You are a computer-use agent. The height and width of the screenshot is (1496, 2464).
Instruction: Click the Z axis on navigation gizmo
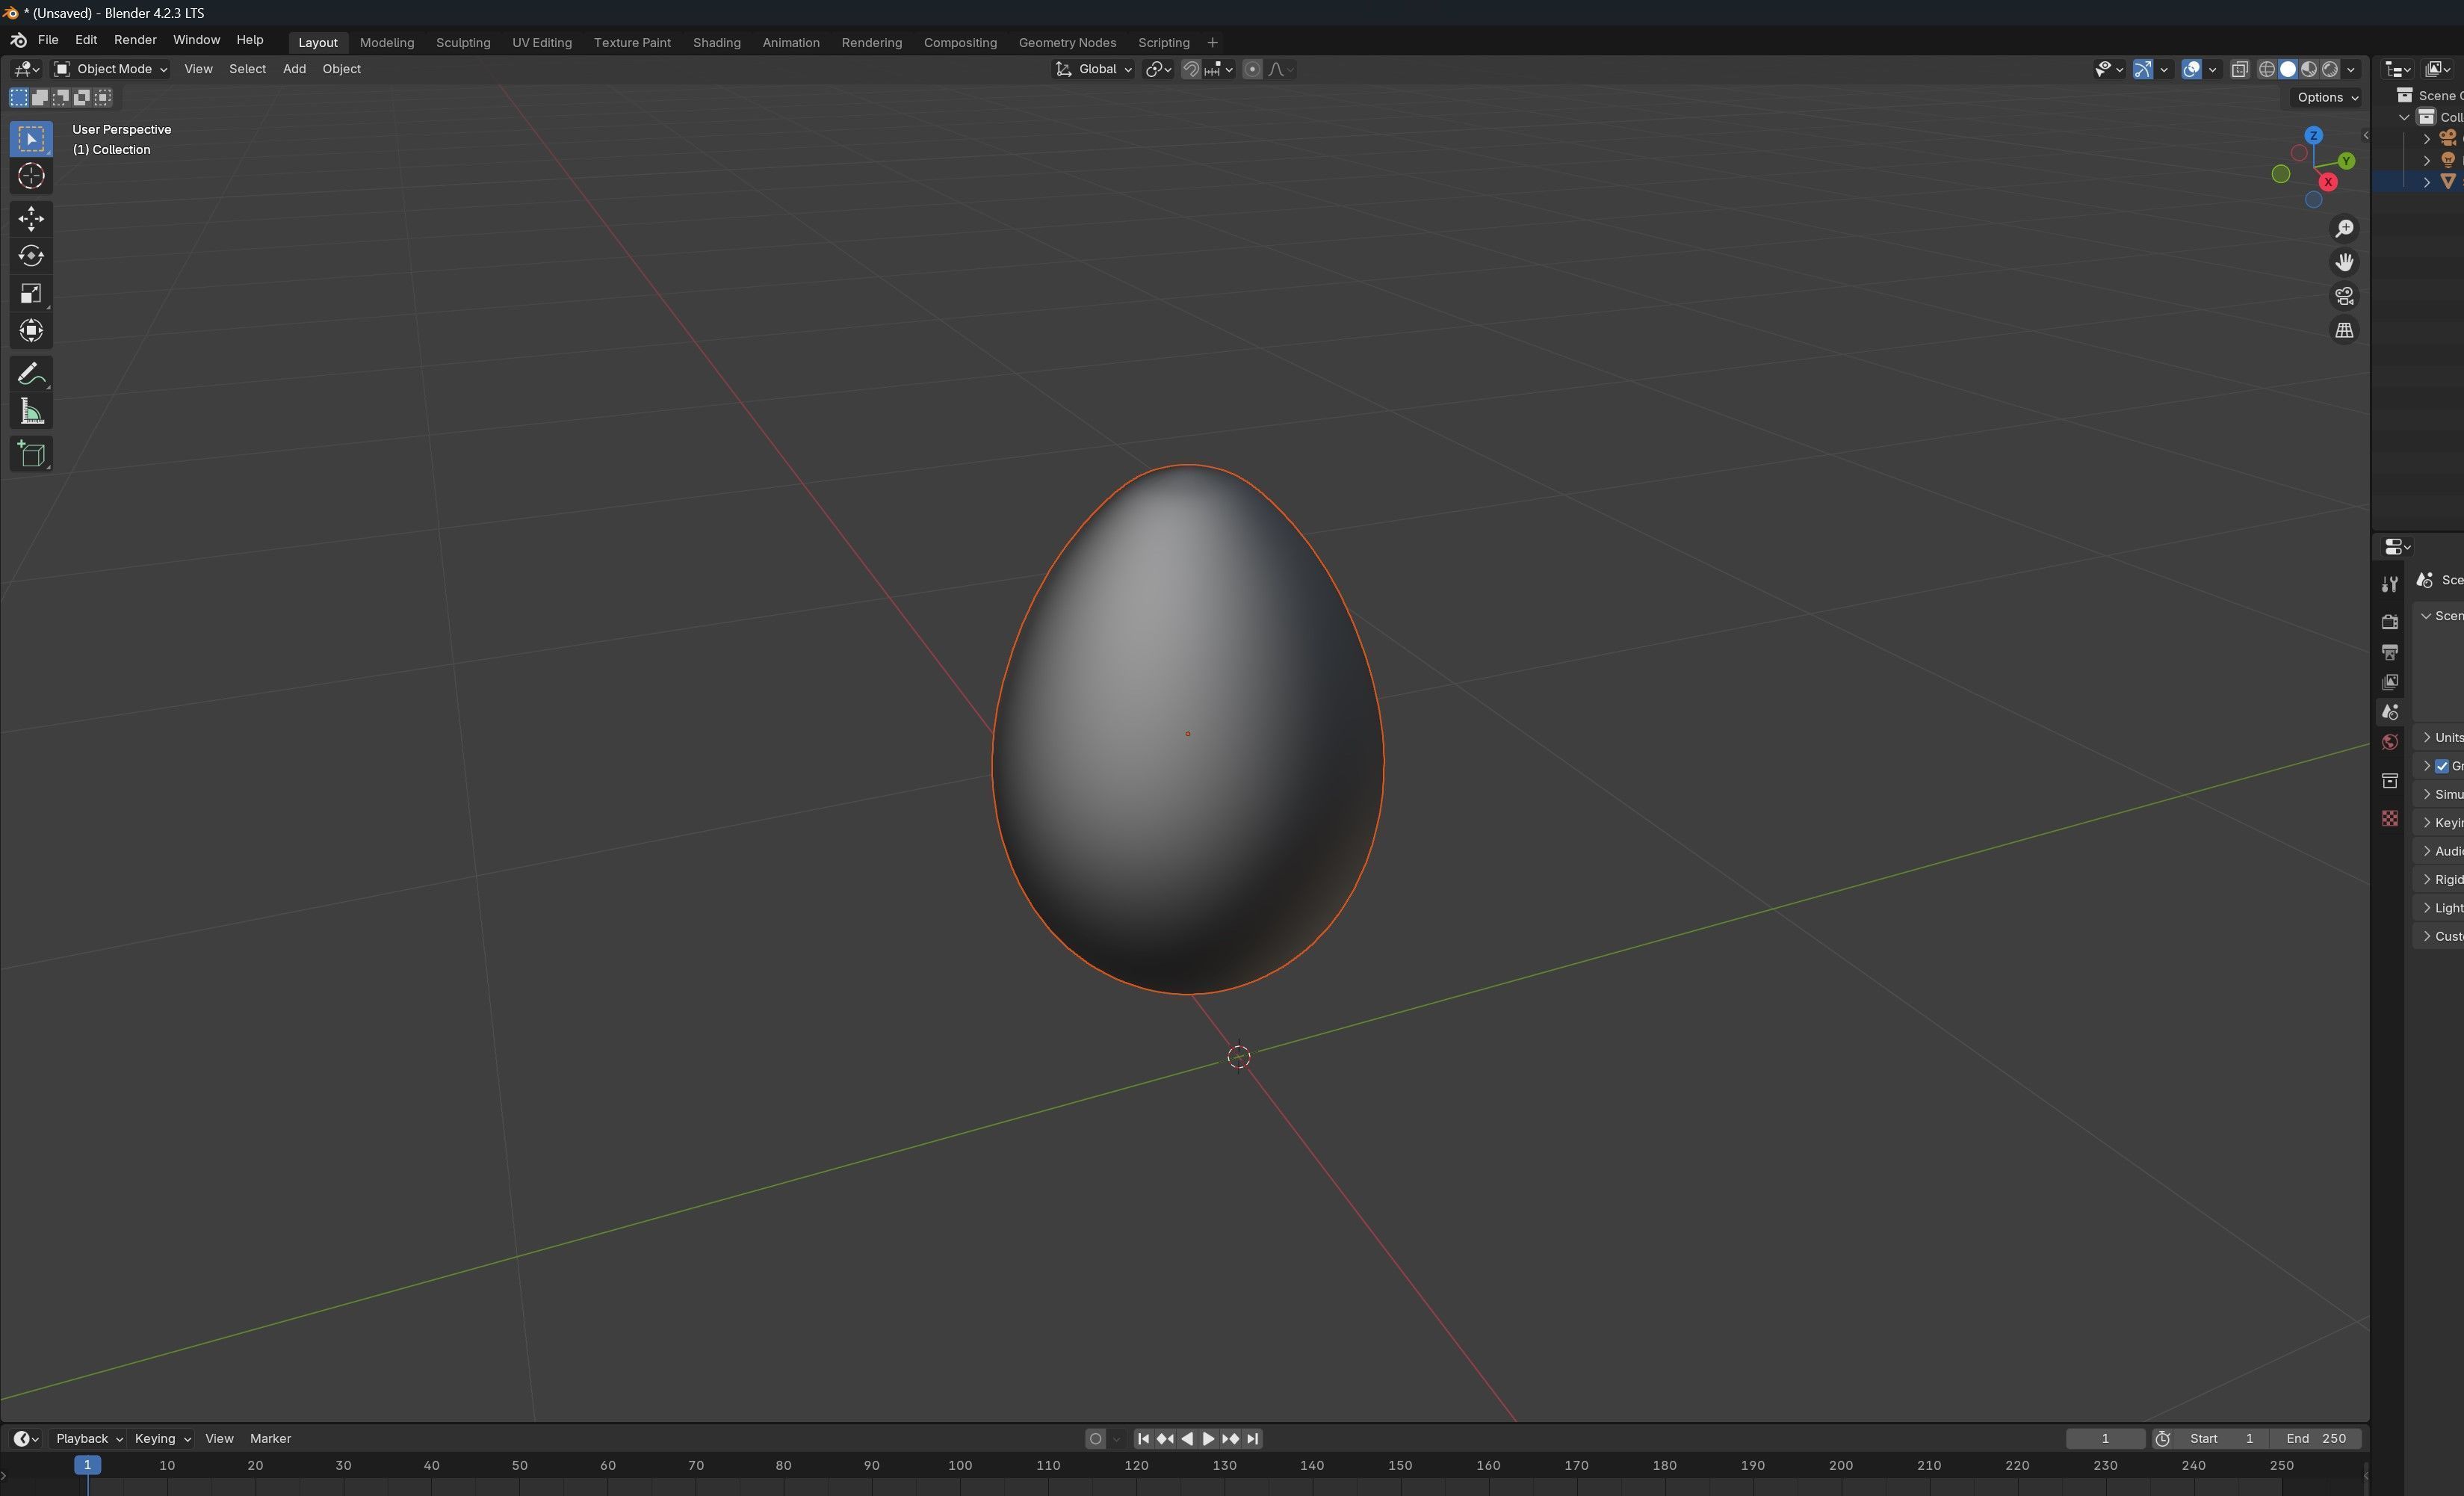pos(2313,135)
